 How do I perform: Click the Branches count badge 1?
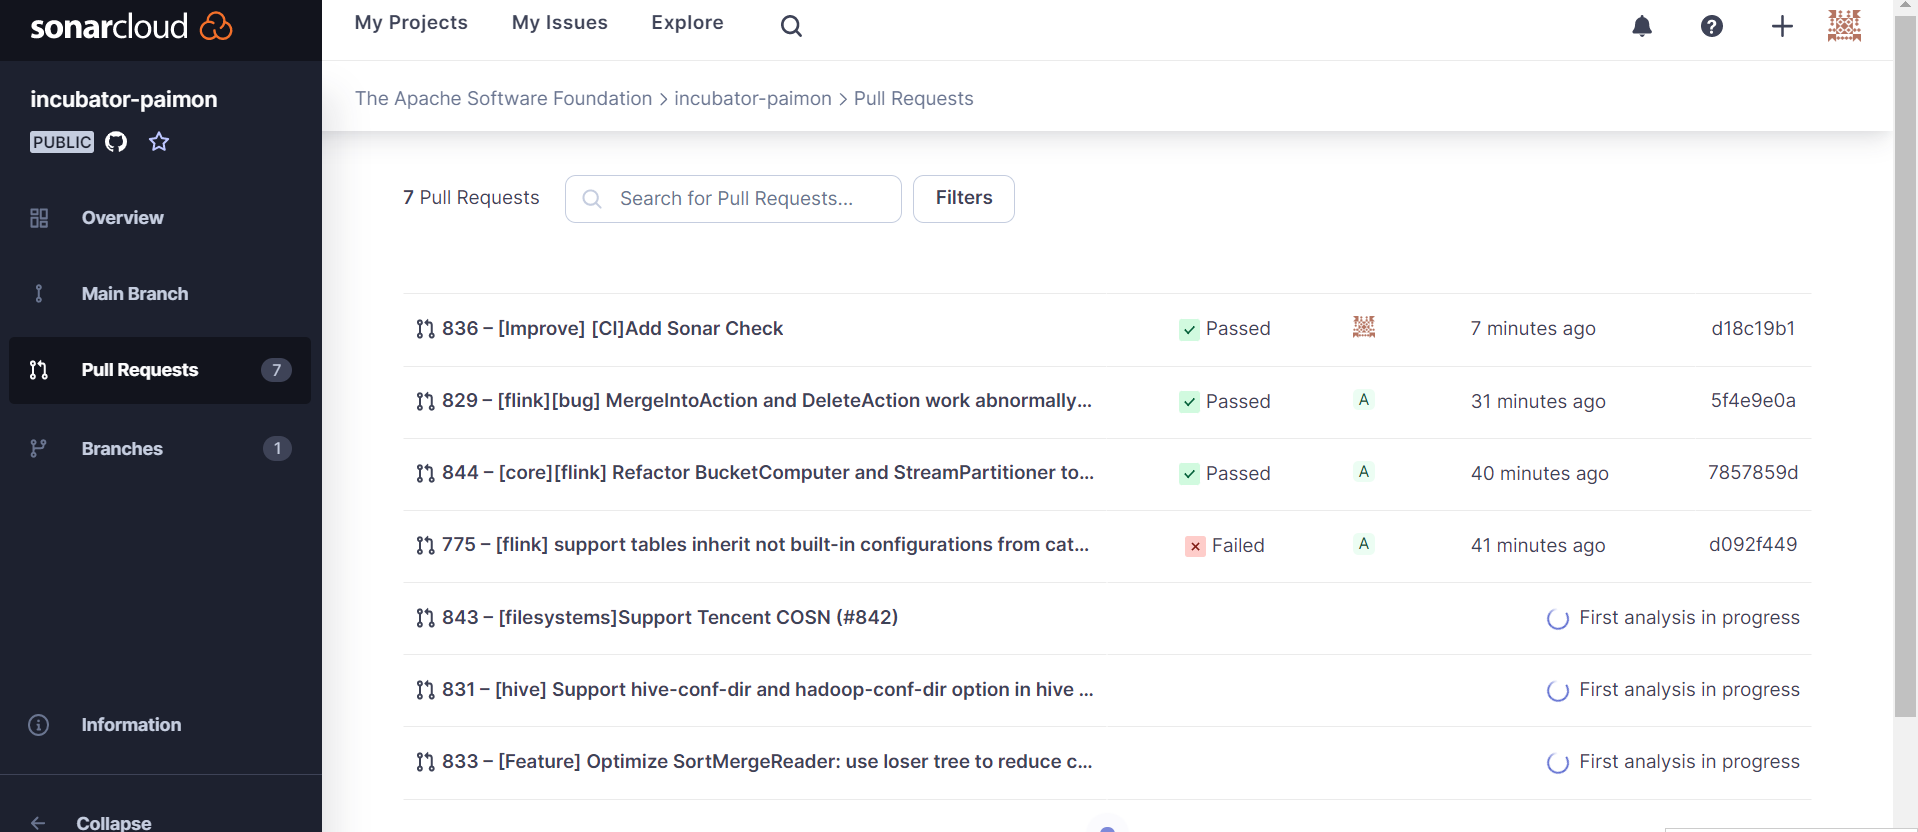(x=277, y=448)
